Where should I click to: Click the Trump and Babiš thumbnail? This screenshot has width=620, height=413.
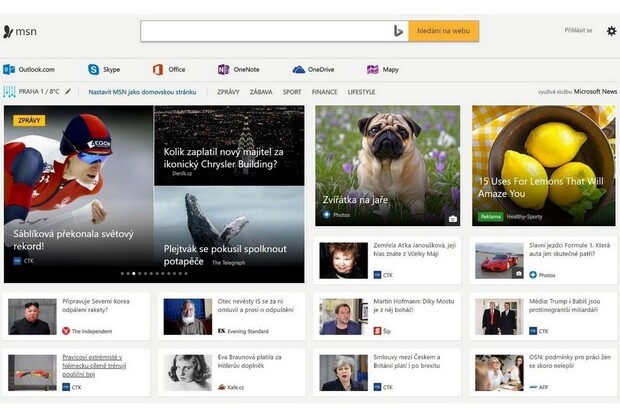tap(499, 316)
